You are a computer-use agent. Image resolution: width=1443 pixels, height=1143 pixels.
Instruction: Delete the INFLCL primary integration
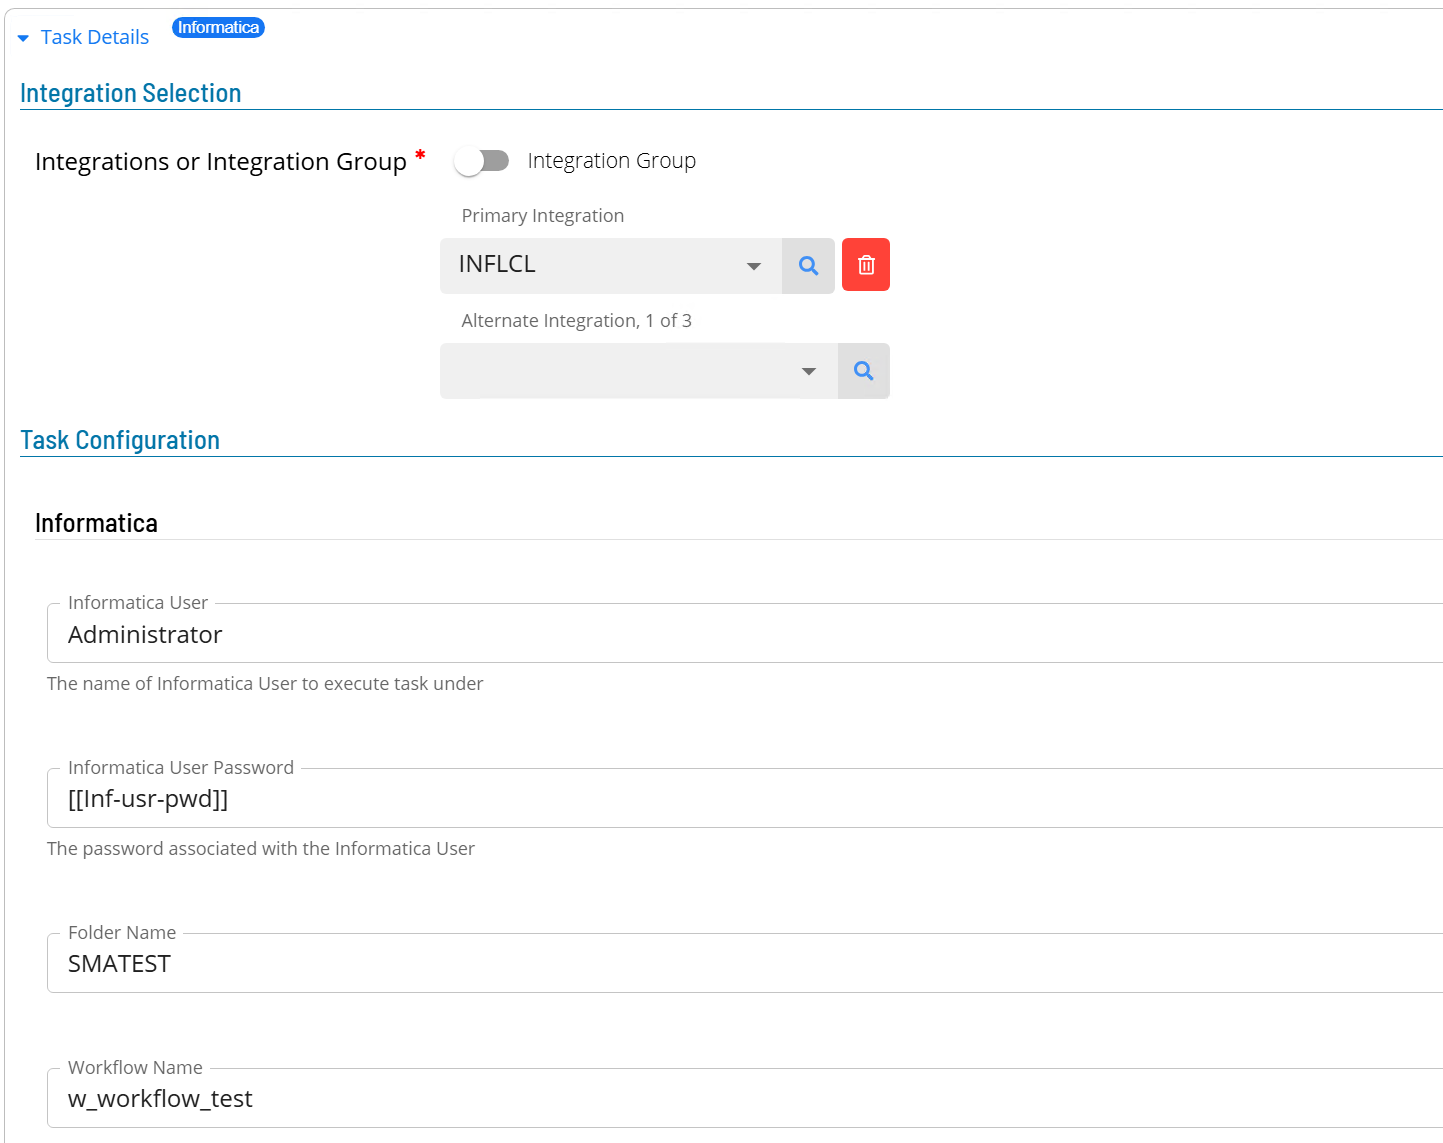866,265
